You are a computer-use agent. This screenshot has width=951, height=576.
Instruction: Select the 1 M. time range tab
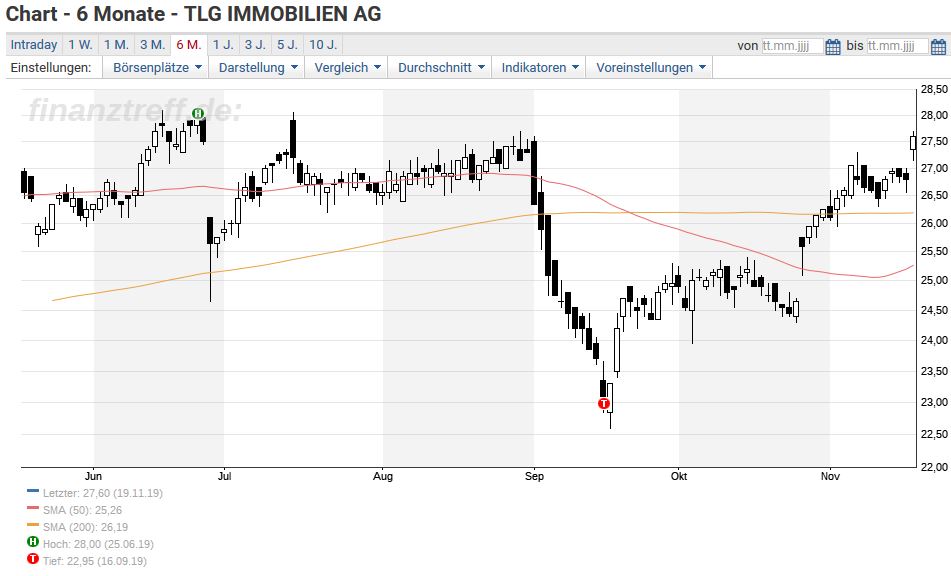(x=116, y=45)
